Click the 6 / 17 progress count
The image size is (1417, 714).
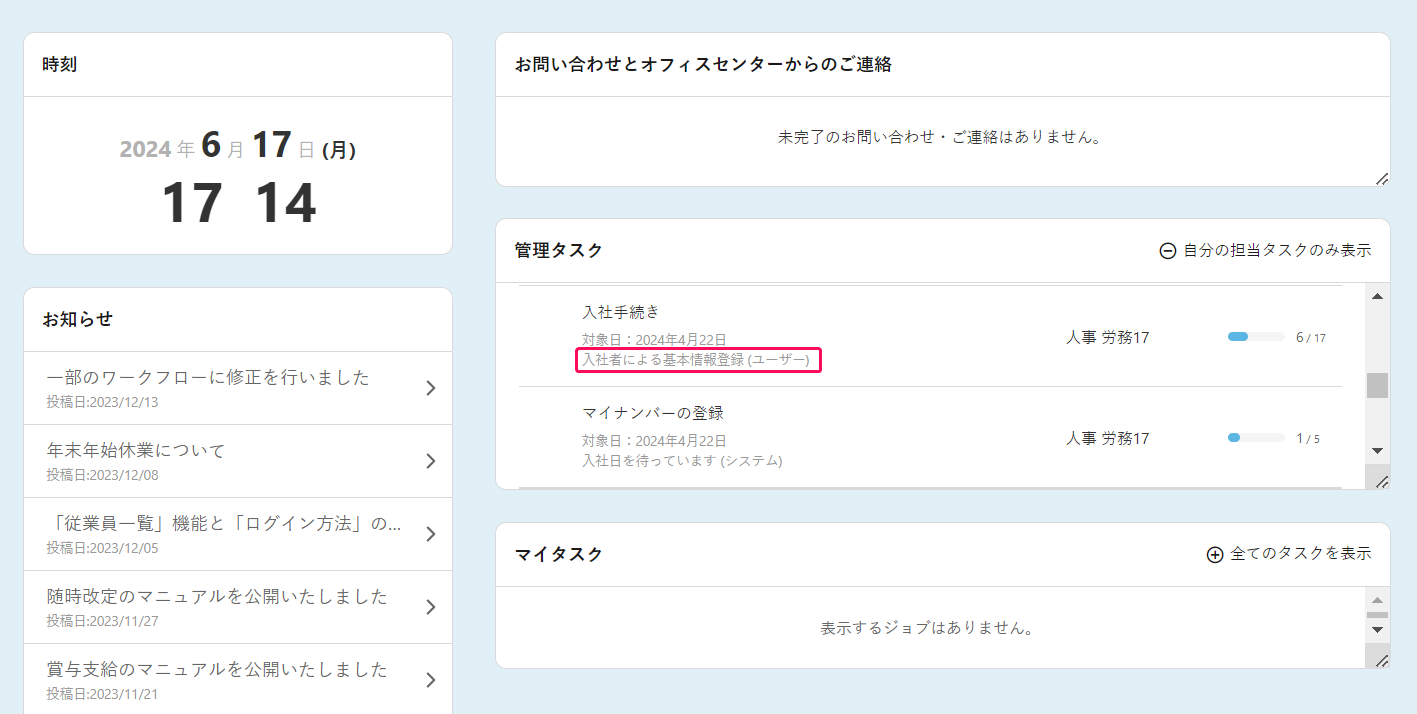1311,338
